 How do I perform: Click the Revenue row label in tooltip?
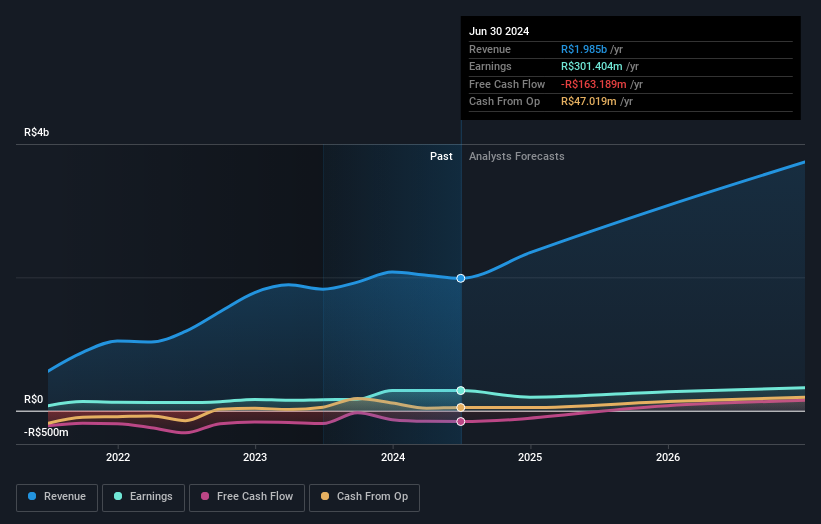[490, 49]
